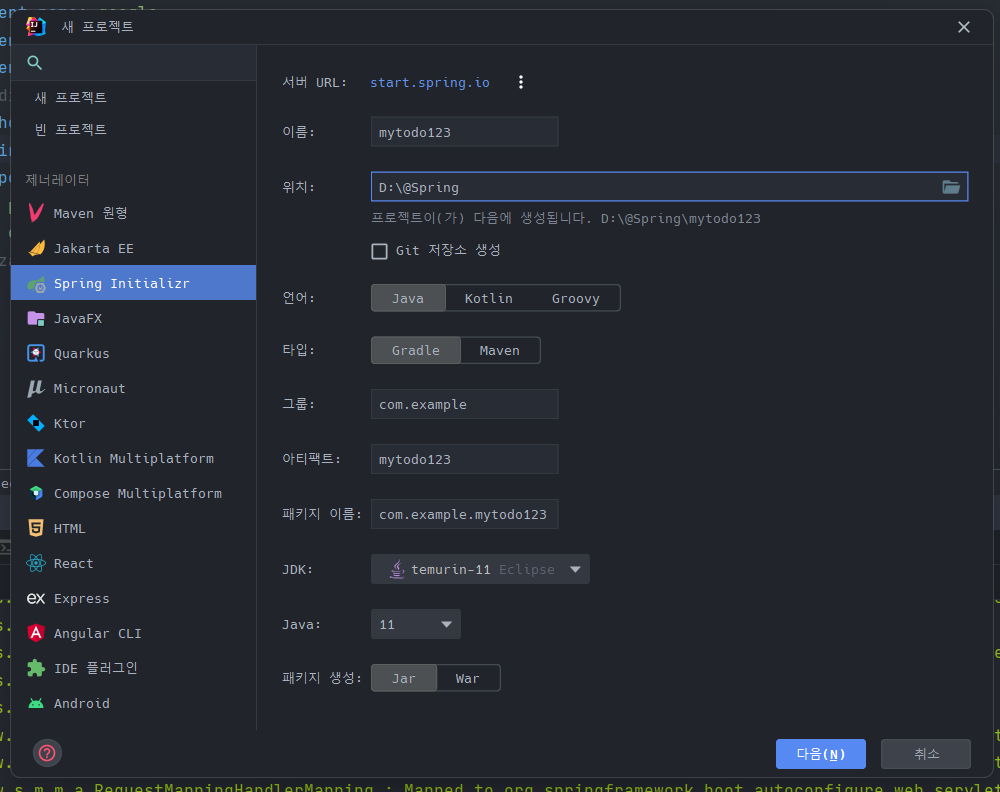Open Compose Multiplatform generator
Viewport: 1000px width, 792px height.
click(x=133, y=494)
